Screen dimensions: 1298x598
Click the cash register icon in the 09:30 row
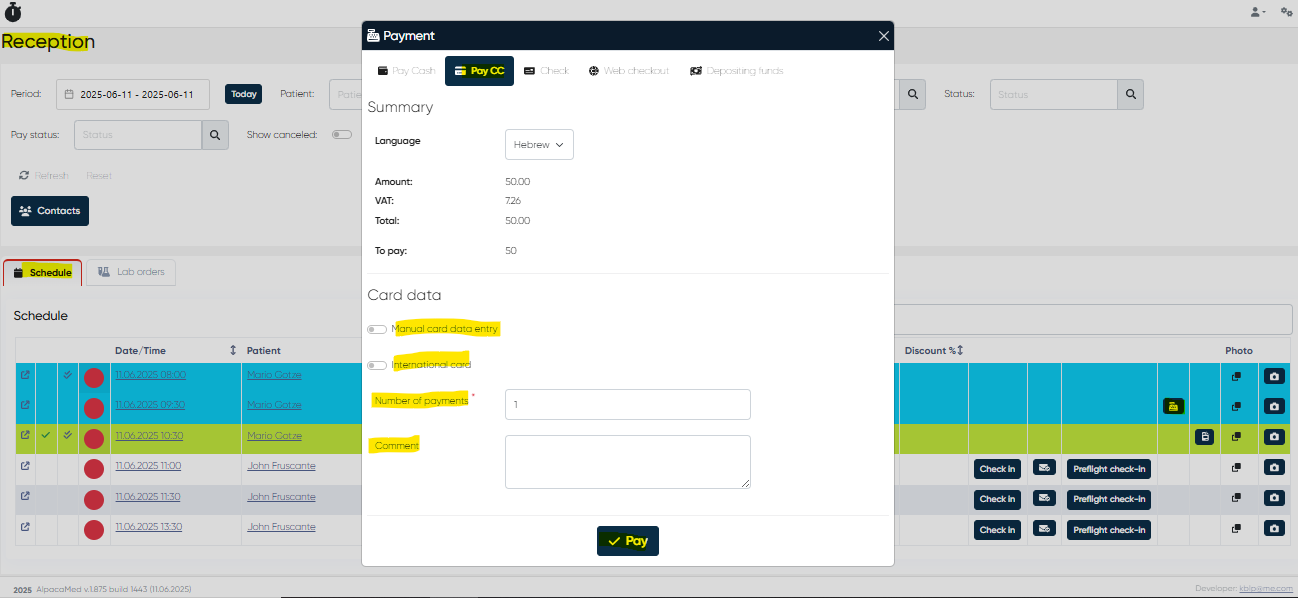click(x=1173, y=406)
